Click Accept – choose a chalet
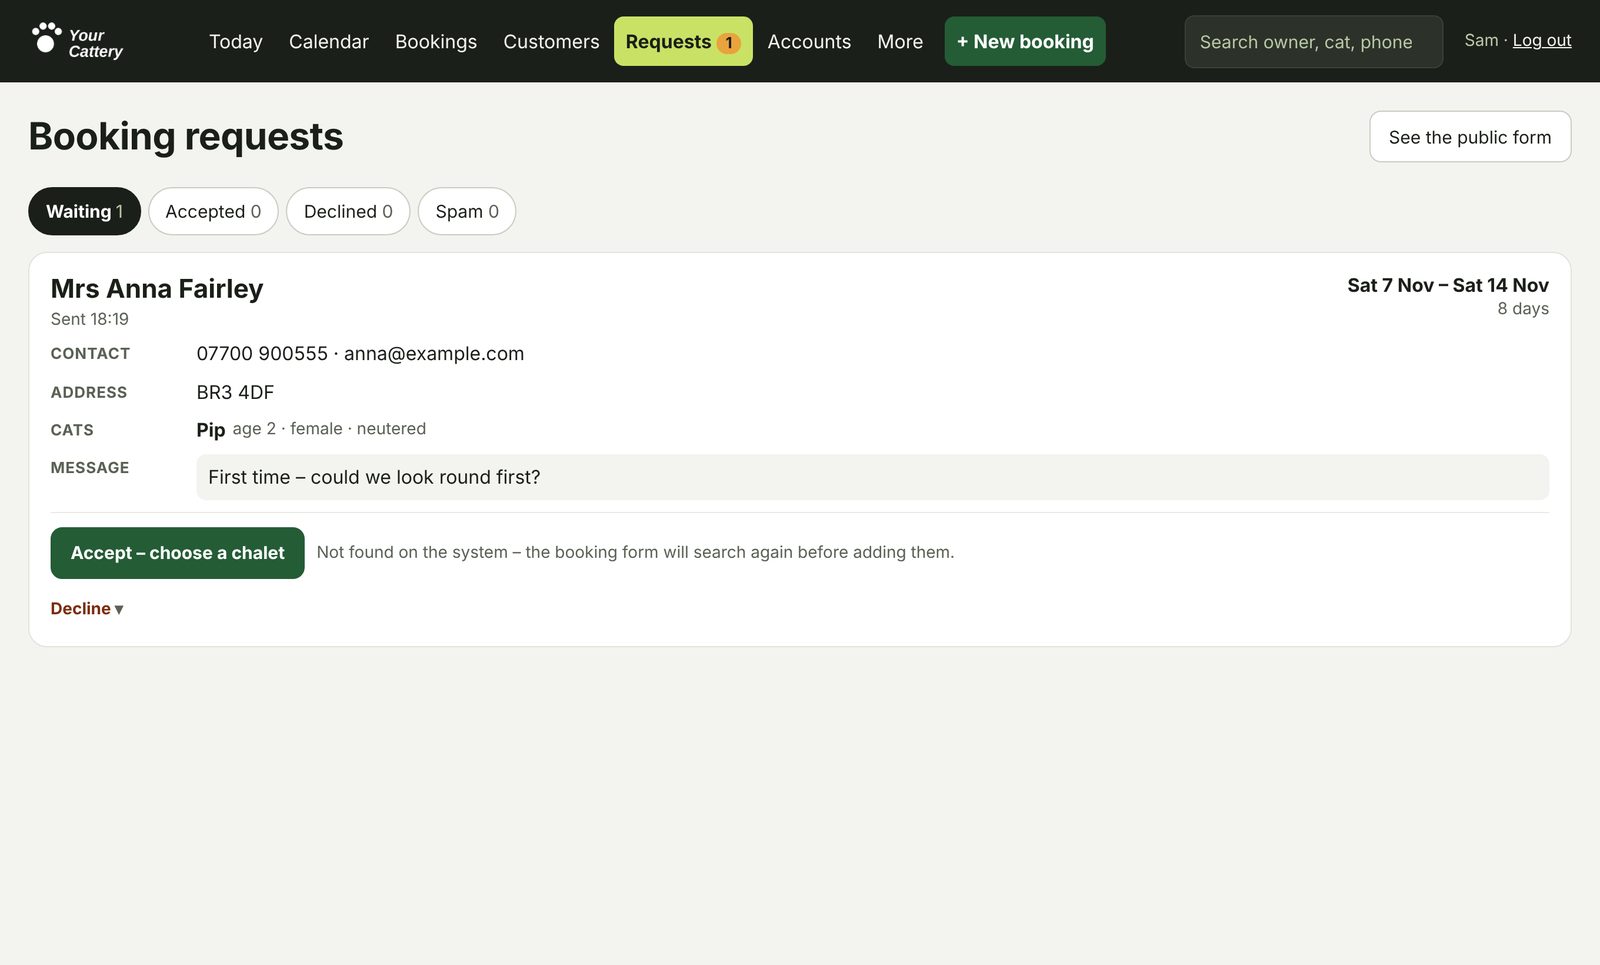This screenshot has width=1600, height=965. click(x=177, y=553)
